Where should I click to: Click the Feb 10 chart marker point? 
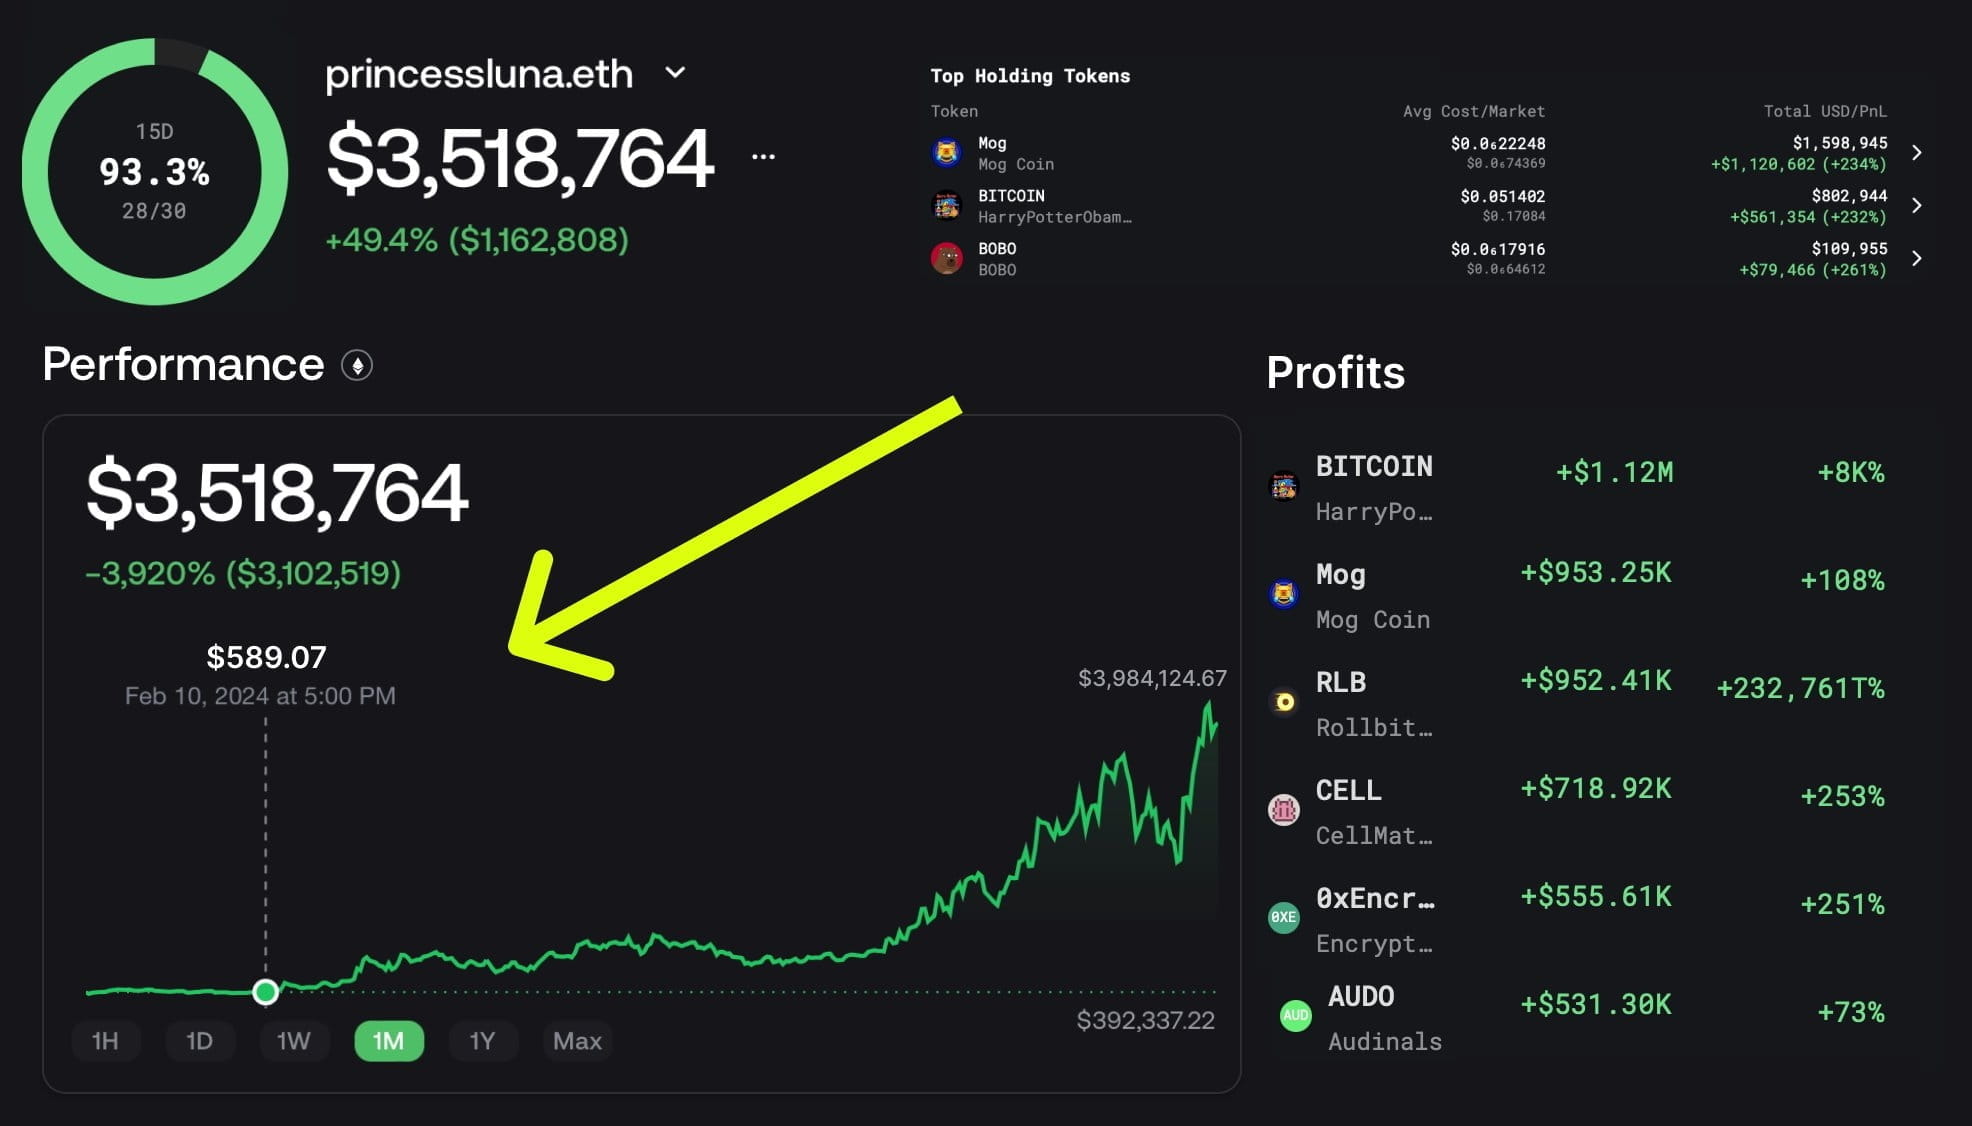coord(266,992)
